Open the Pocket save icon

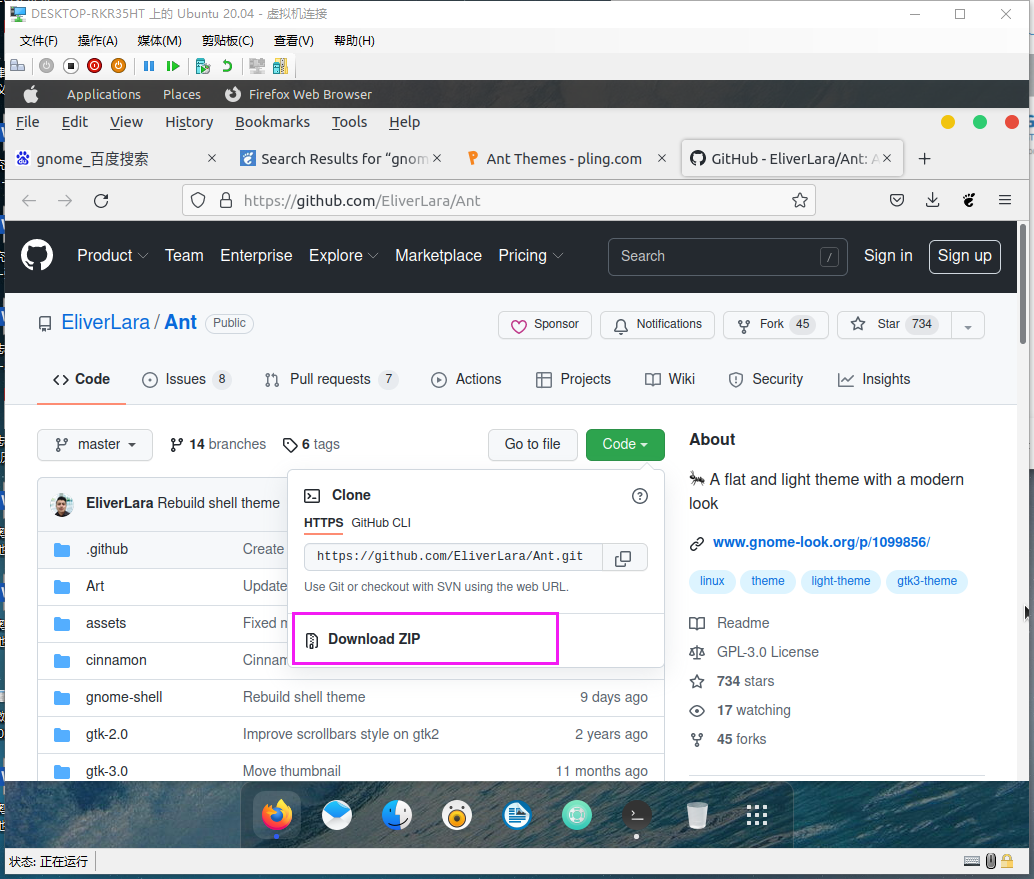tap(896, 200)
